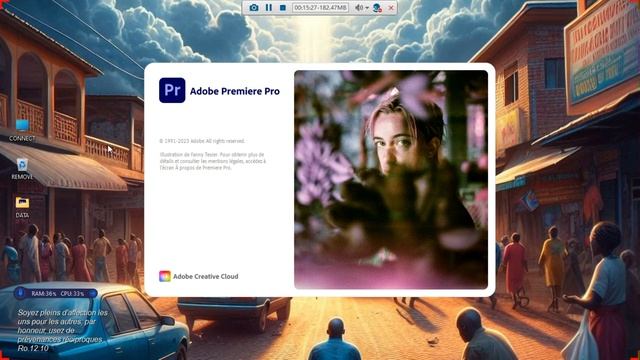This screenshot has width=640, height=360.
Task: Open the audio dropdown arrow beside the speaker
Action: (367, 8)
